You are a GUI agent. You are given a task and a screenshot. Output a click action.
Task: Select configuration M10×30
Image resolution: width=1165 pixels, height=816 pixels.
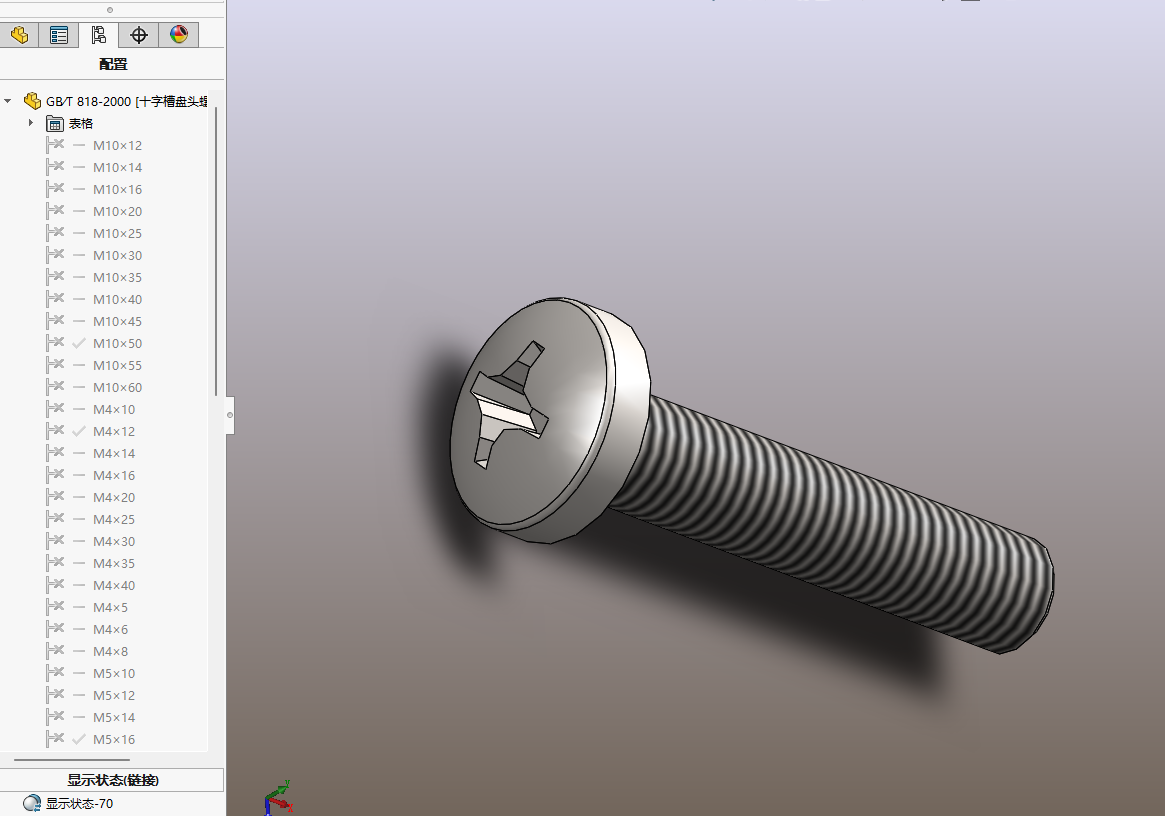pyautogui.click(x=117, y=256)
